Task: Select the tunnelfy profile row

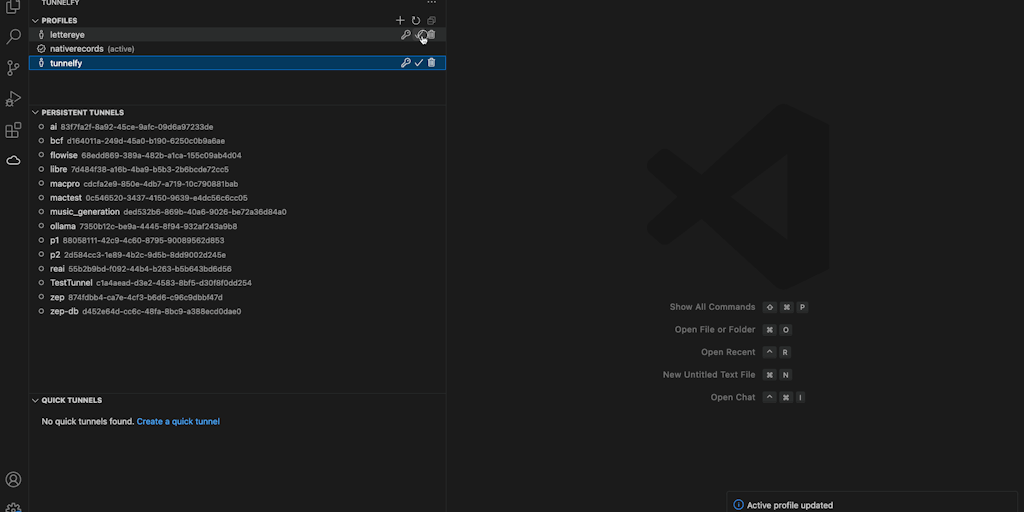Action: point(238,63)
